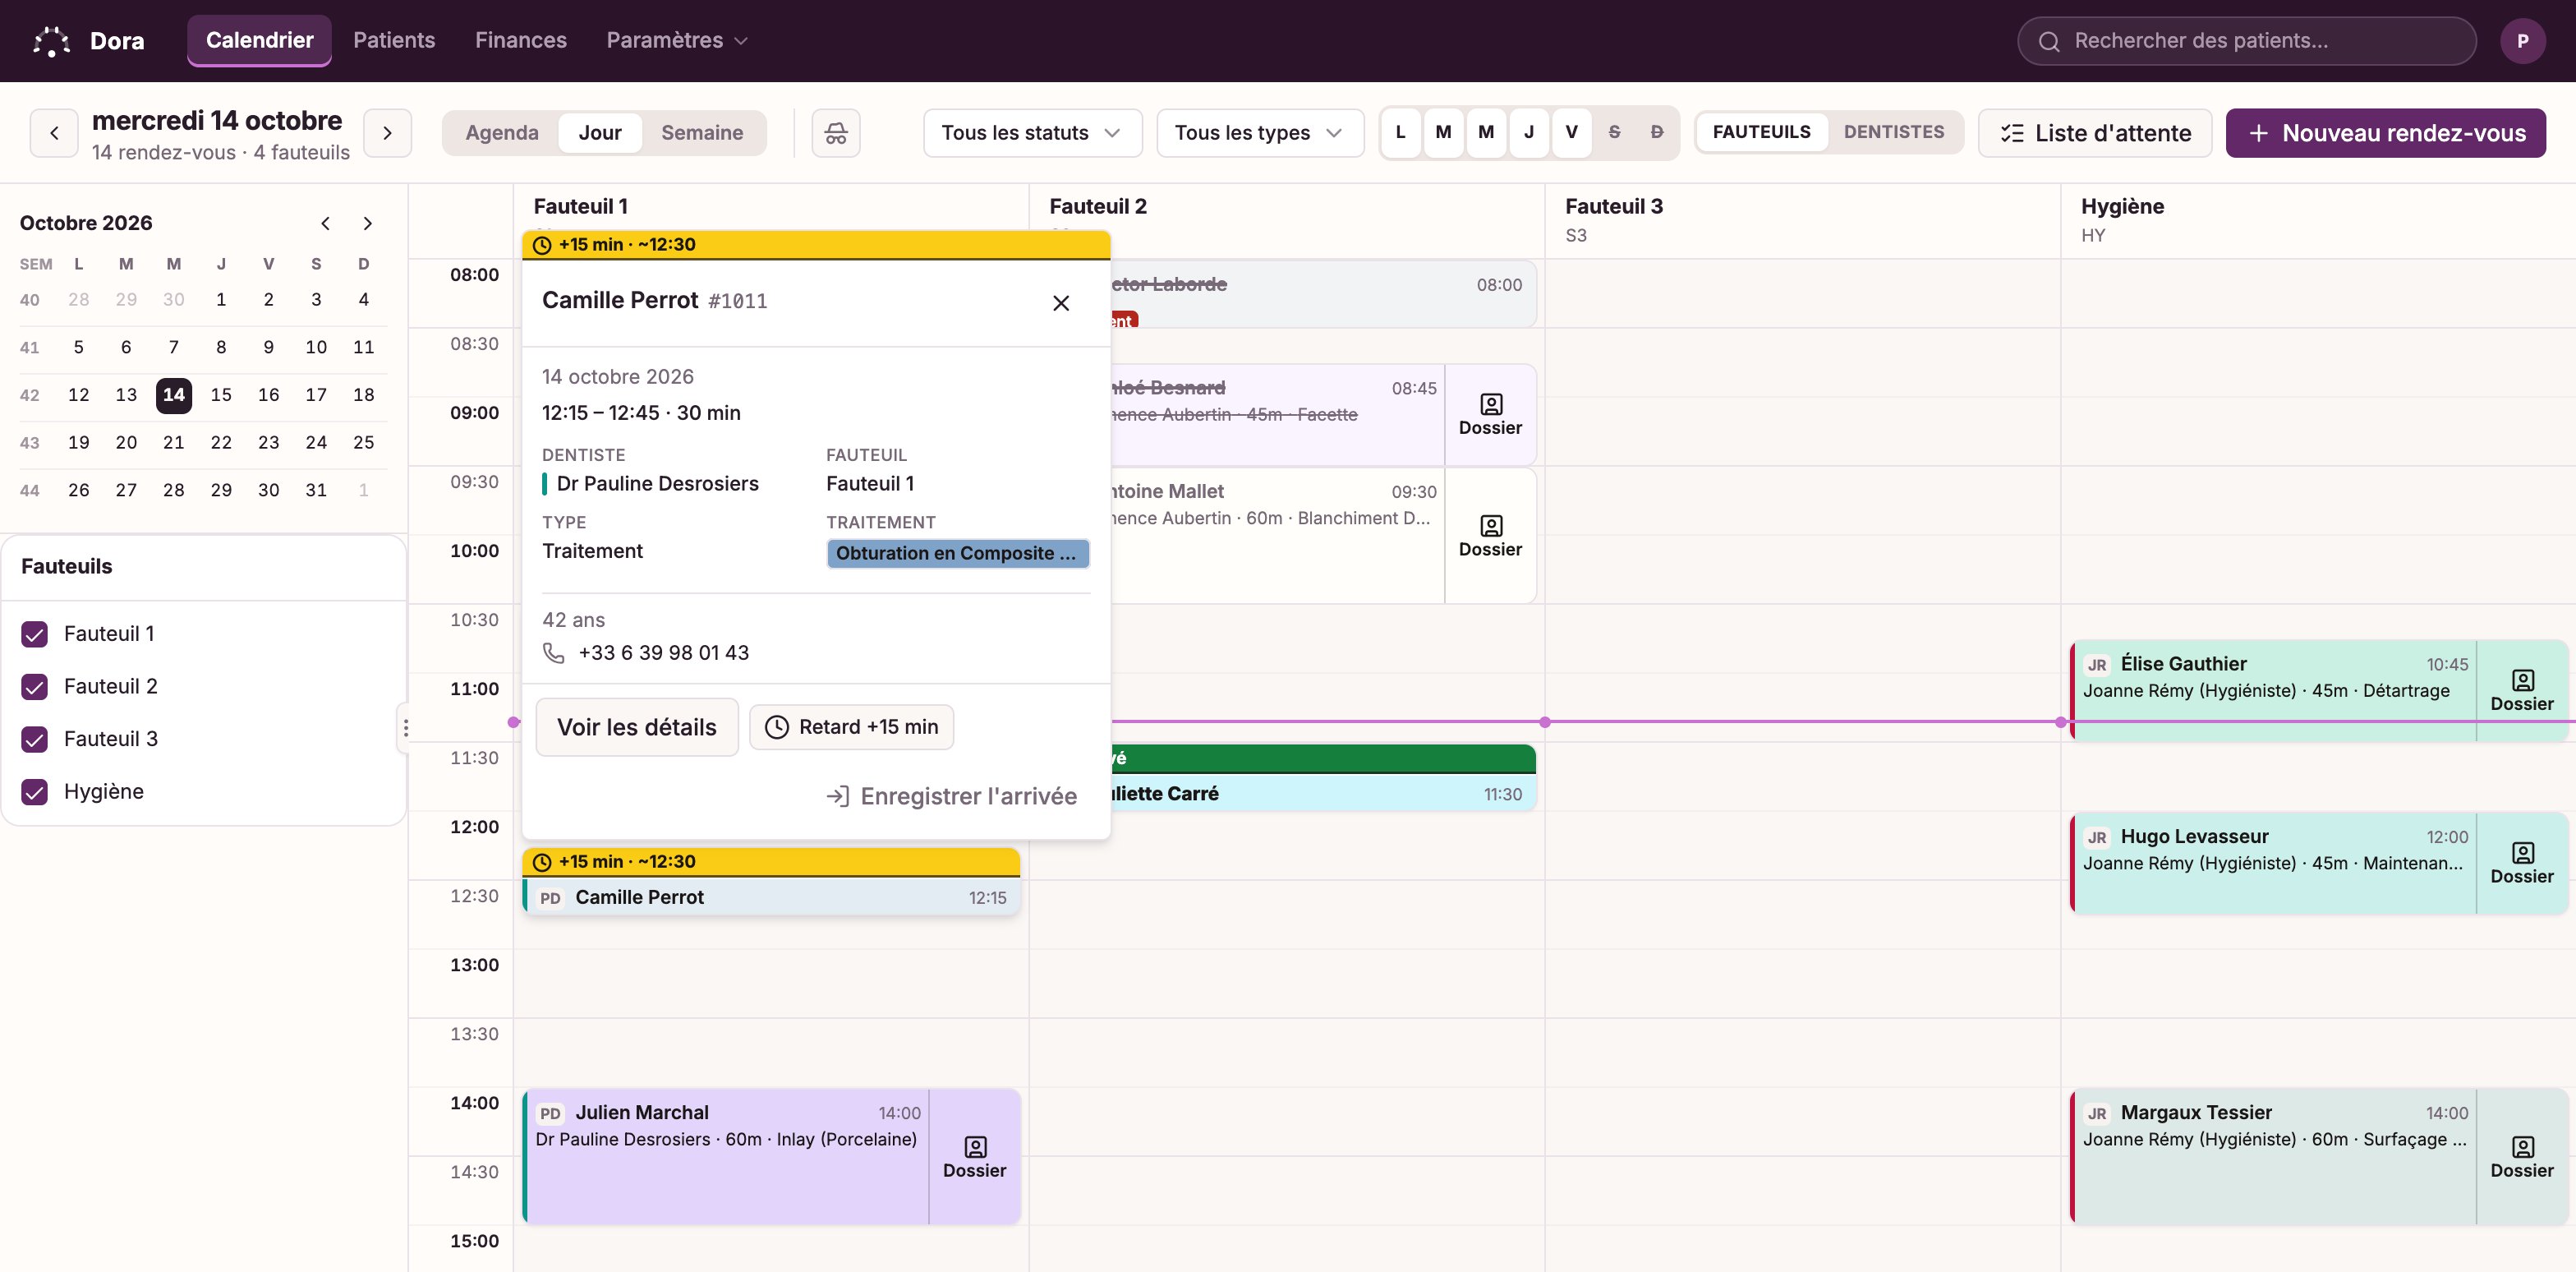Toggle Fauteuil 3 checkbox off
Viewport: 2576px width, 1272px height.
(35, 739)
